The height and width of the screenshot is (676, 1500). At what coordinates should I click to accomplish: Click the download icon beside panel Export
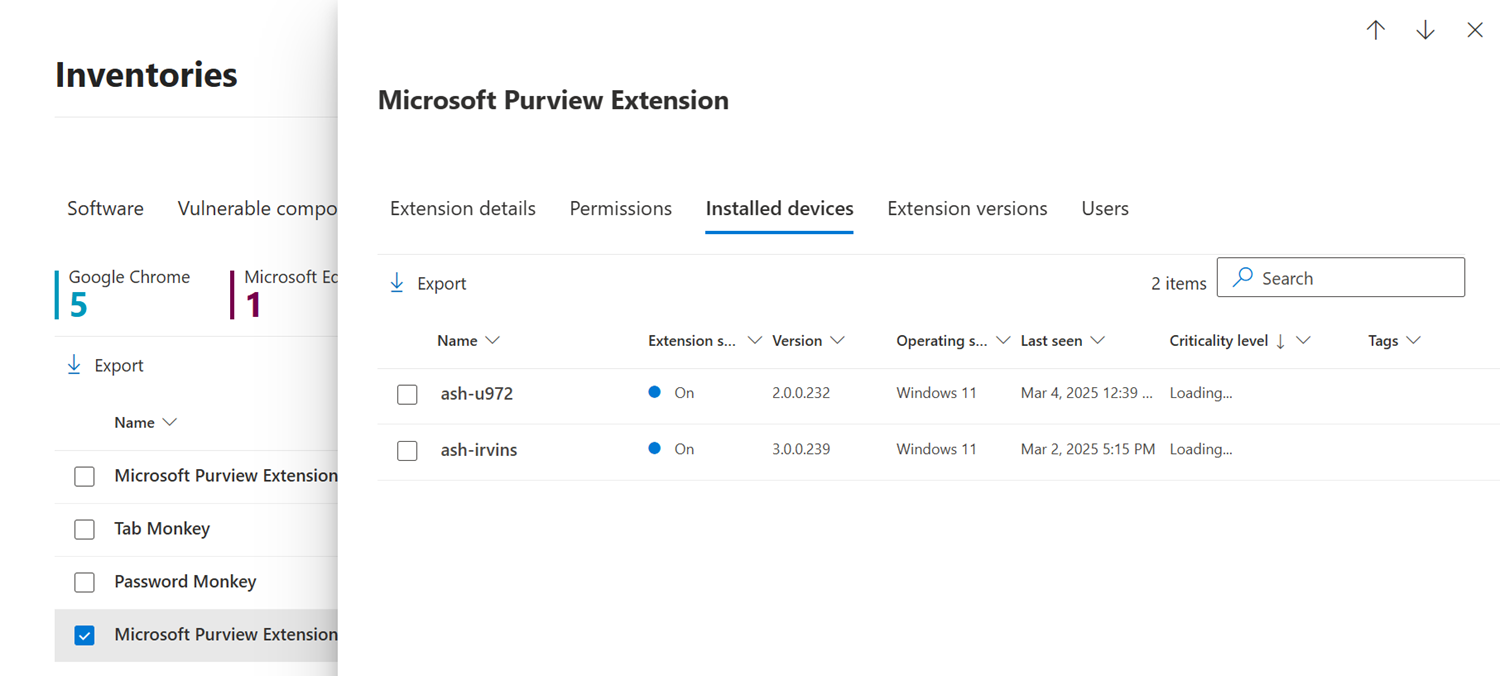pyautogui.click(x=397, y=283)
